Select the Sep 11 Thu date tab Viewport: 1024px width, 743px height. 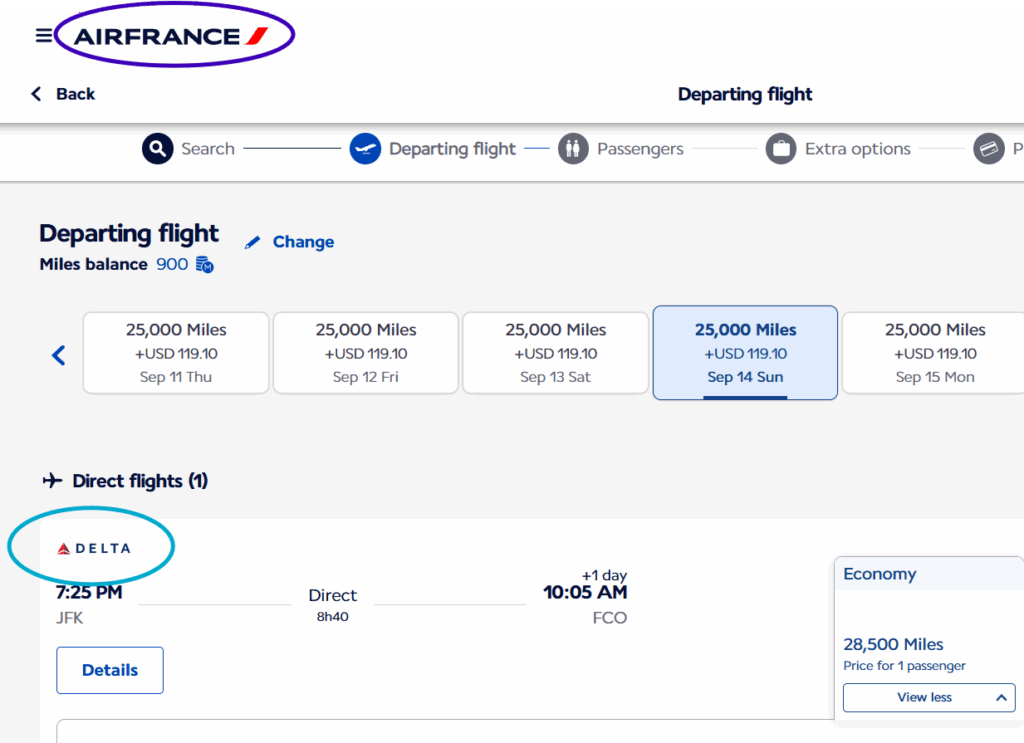coord(176,353)
